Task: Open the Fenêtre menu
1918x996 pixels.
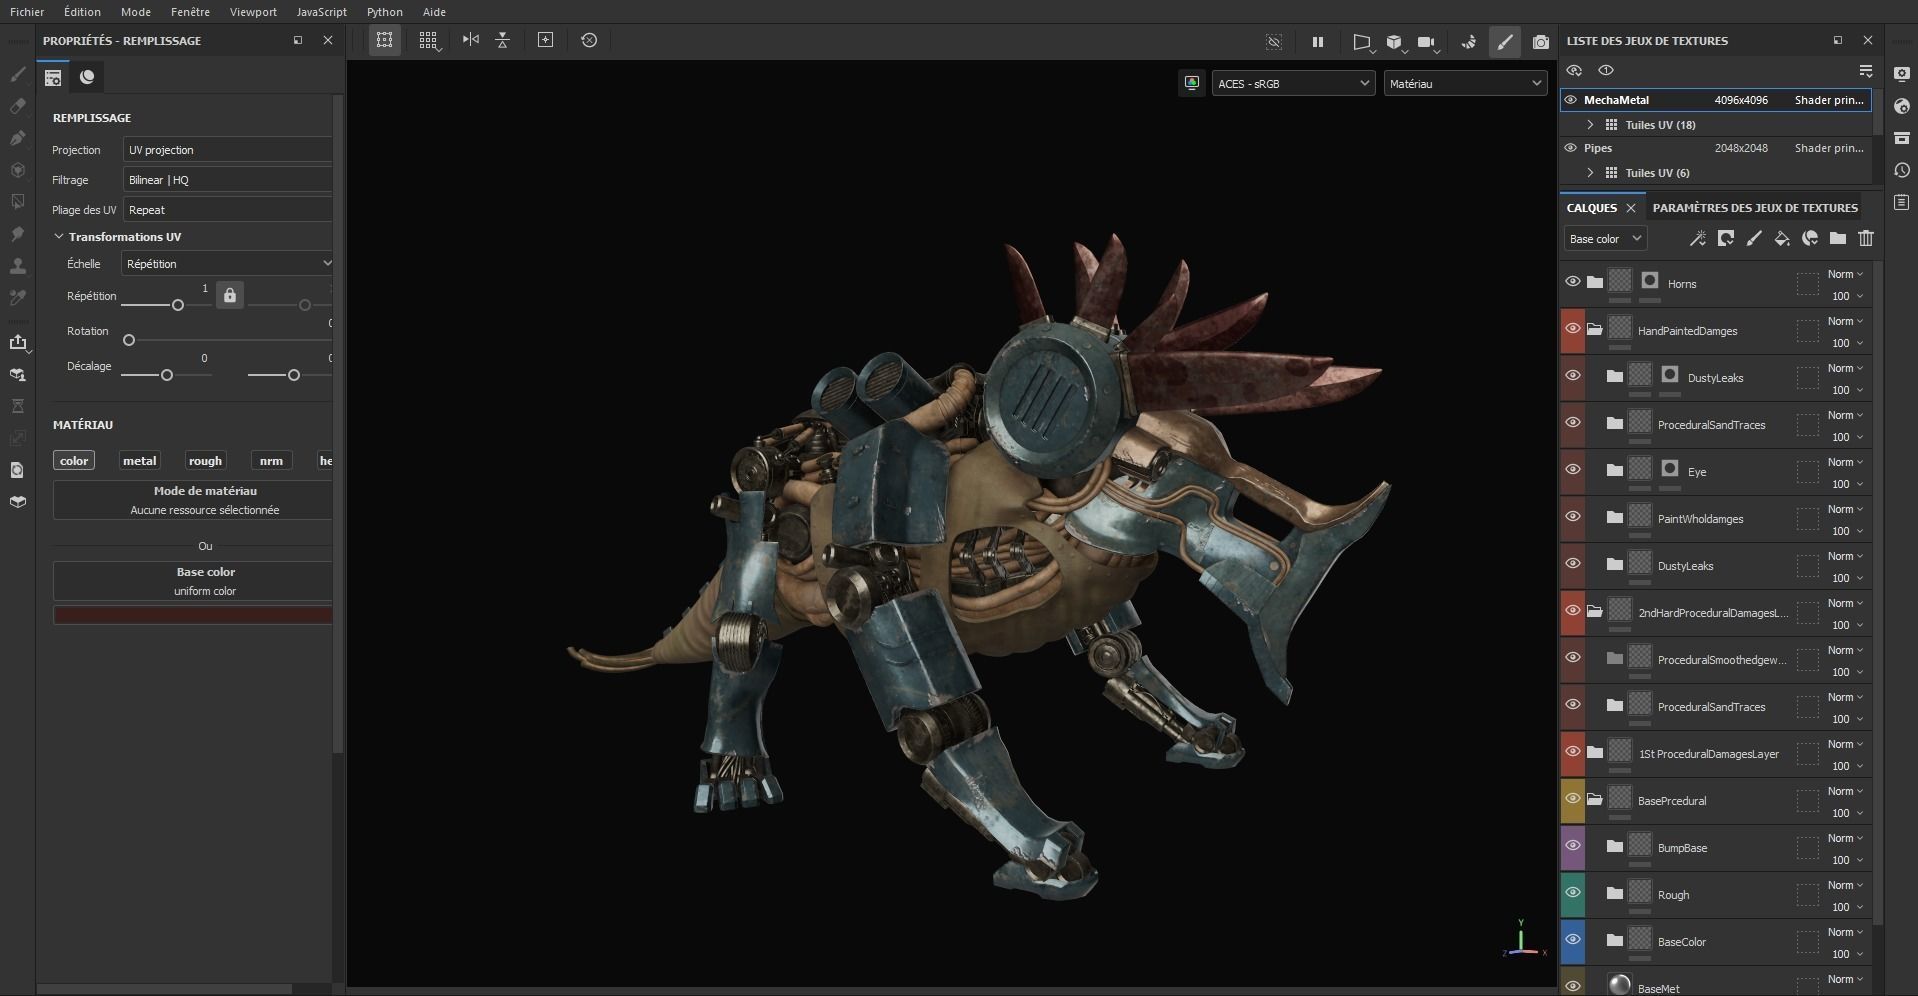Action: [x=190, y=12]
